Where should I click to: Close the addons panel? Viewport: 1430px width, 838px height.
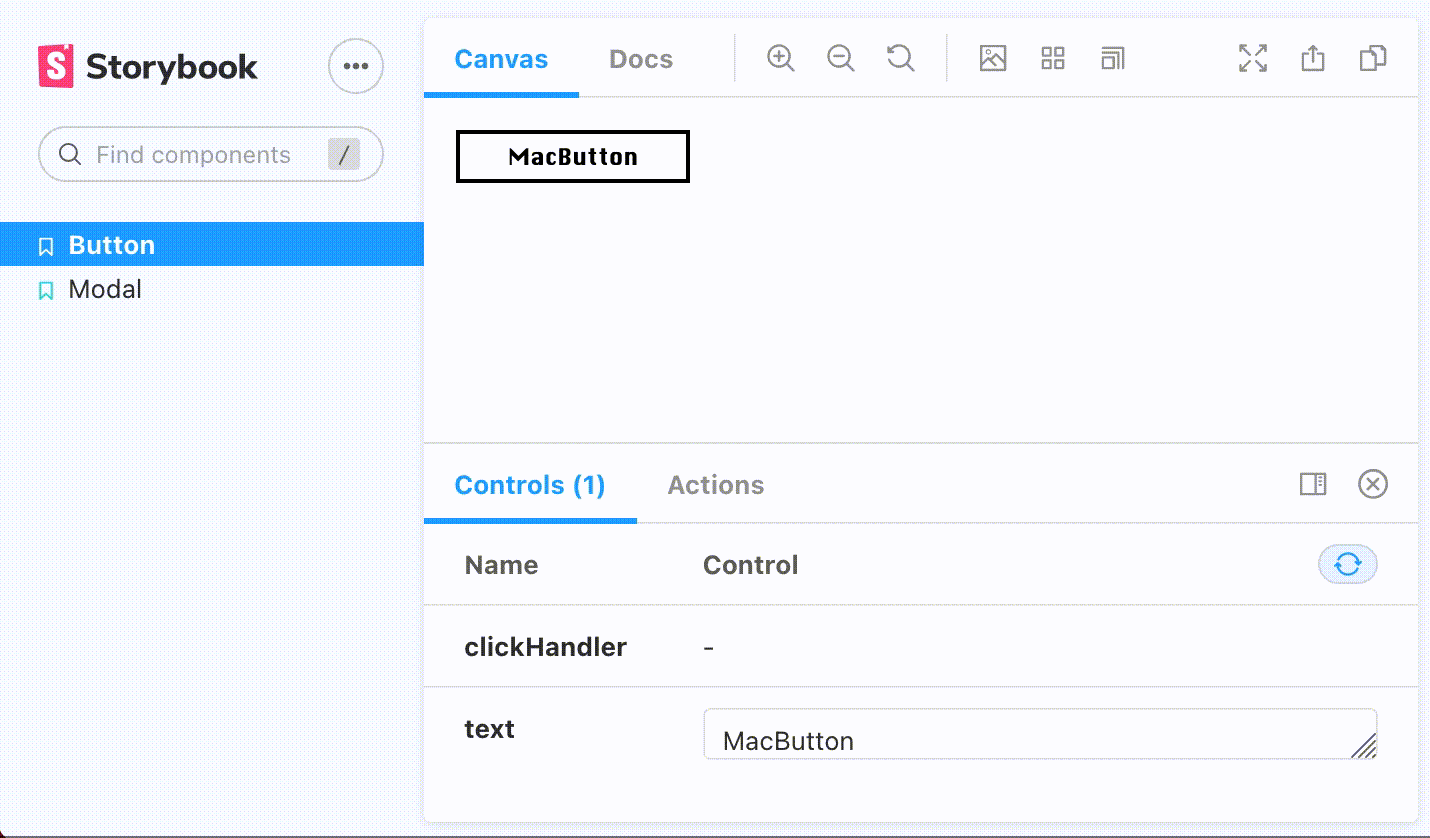click(1373, 484)
